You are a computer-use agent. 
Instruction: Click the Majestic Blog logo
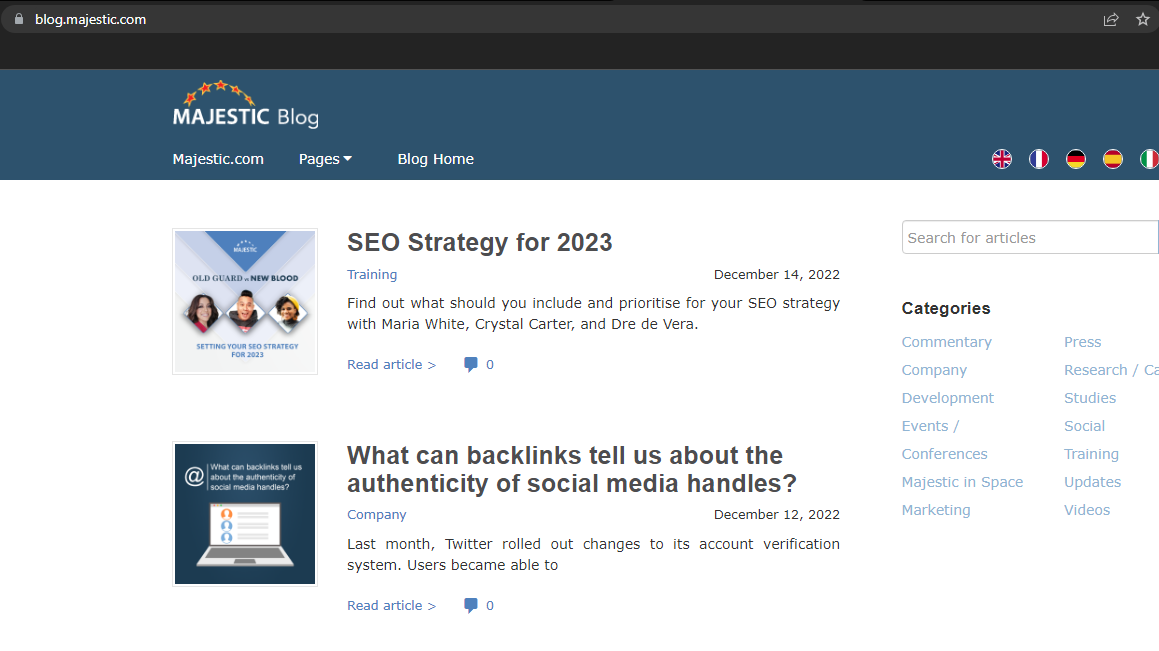click(245, 104)
